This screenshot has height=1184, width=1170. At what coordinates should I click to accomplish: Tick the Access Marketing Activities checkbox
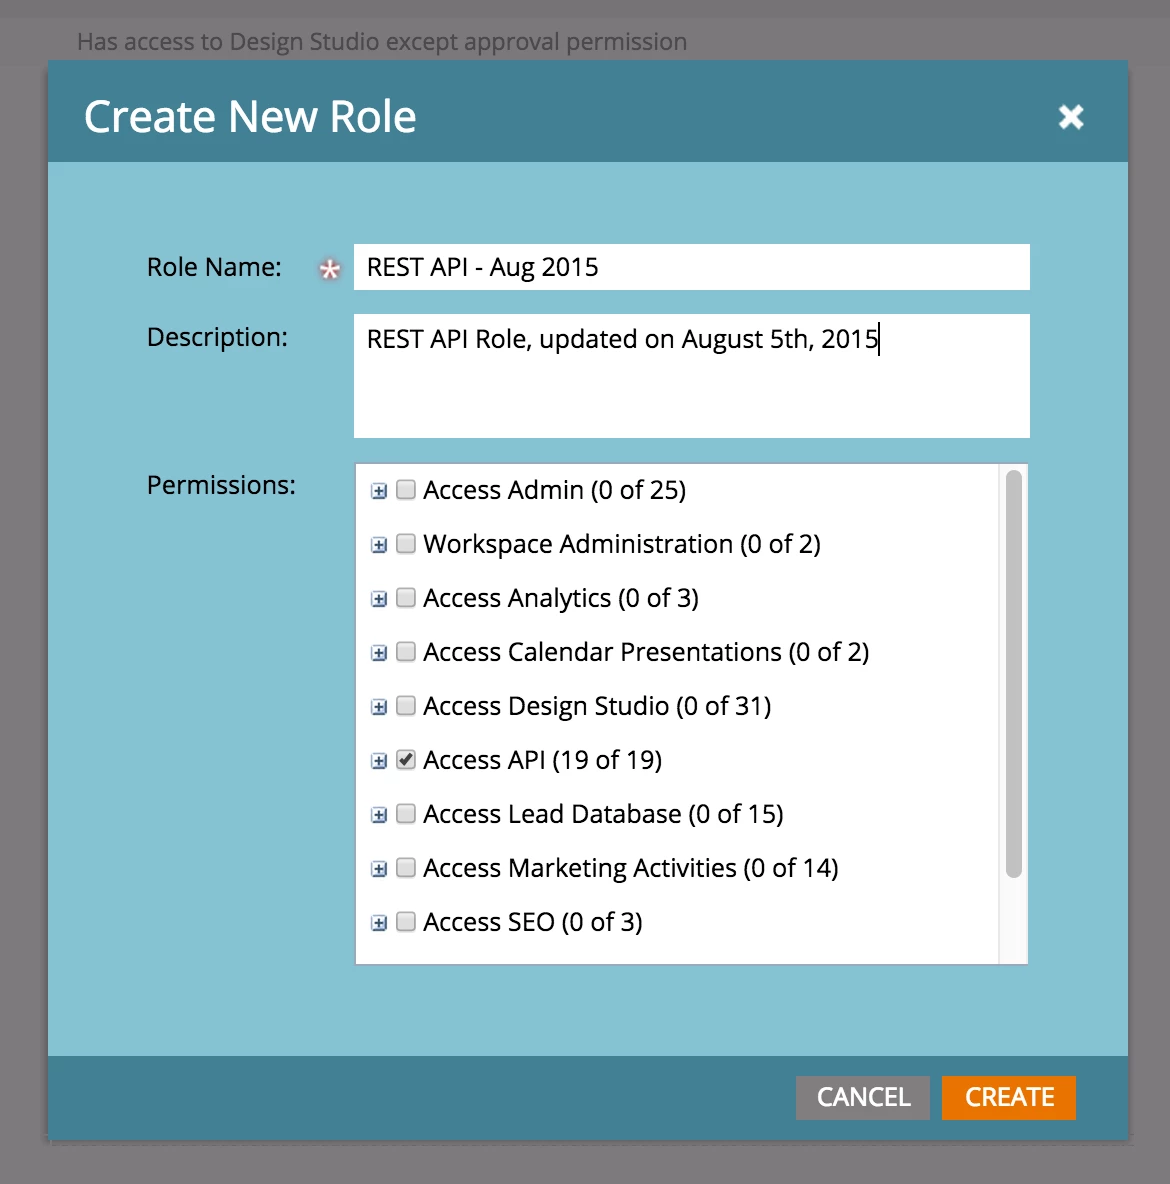point(406,867)
